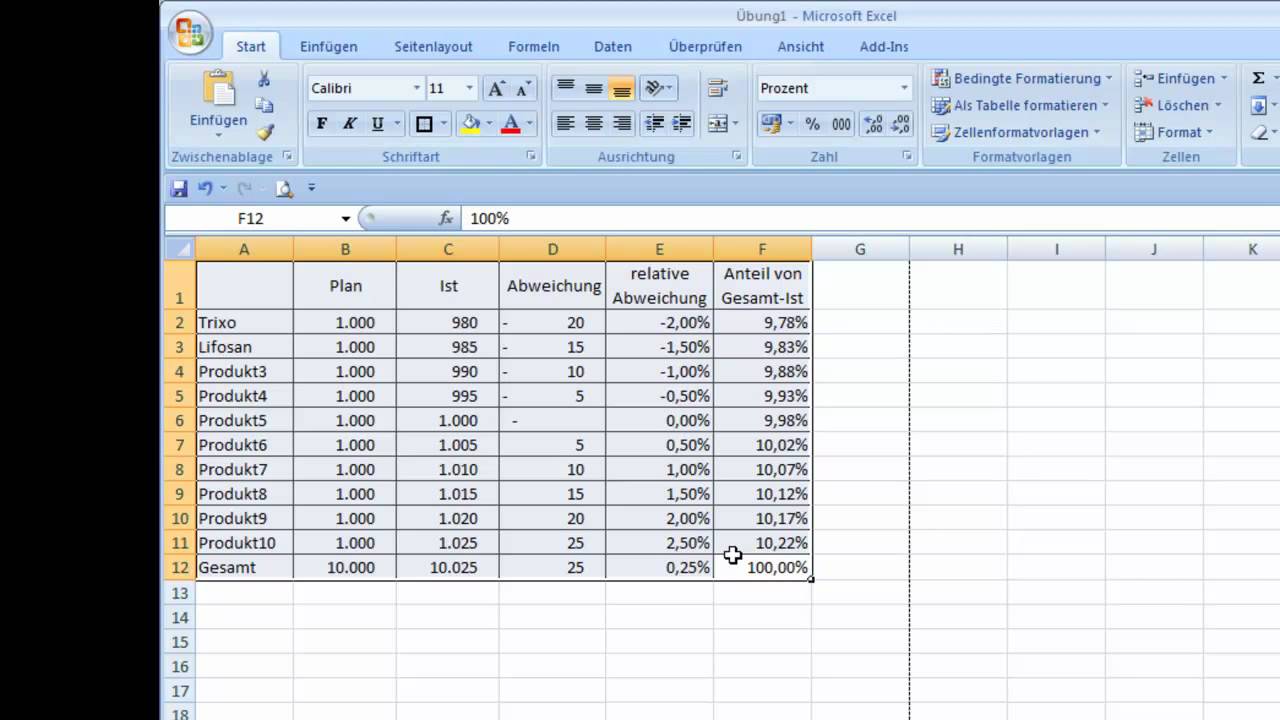Toggle underline formatting

(x=378, y=124)
